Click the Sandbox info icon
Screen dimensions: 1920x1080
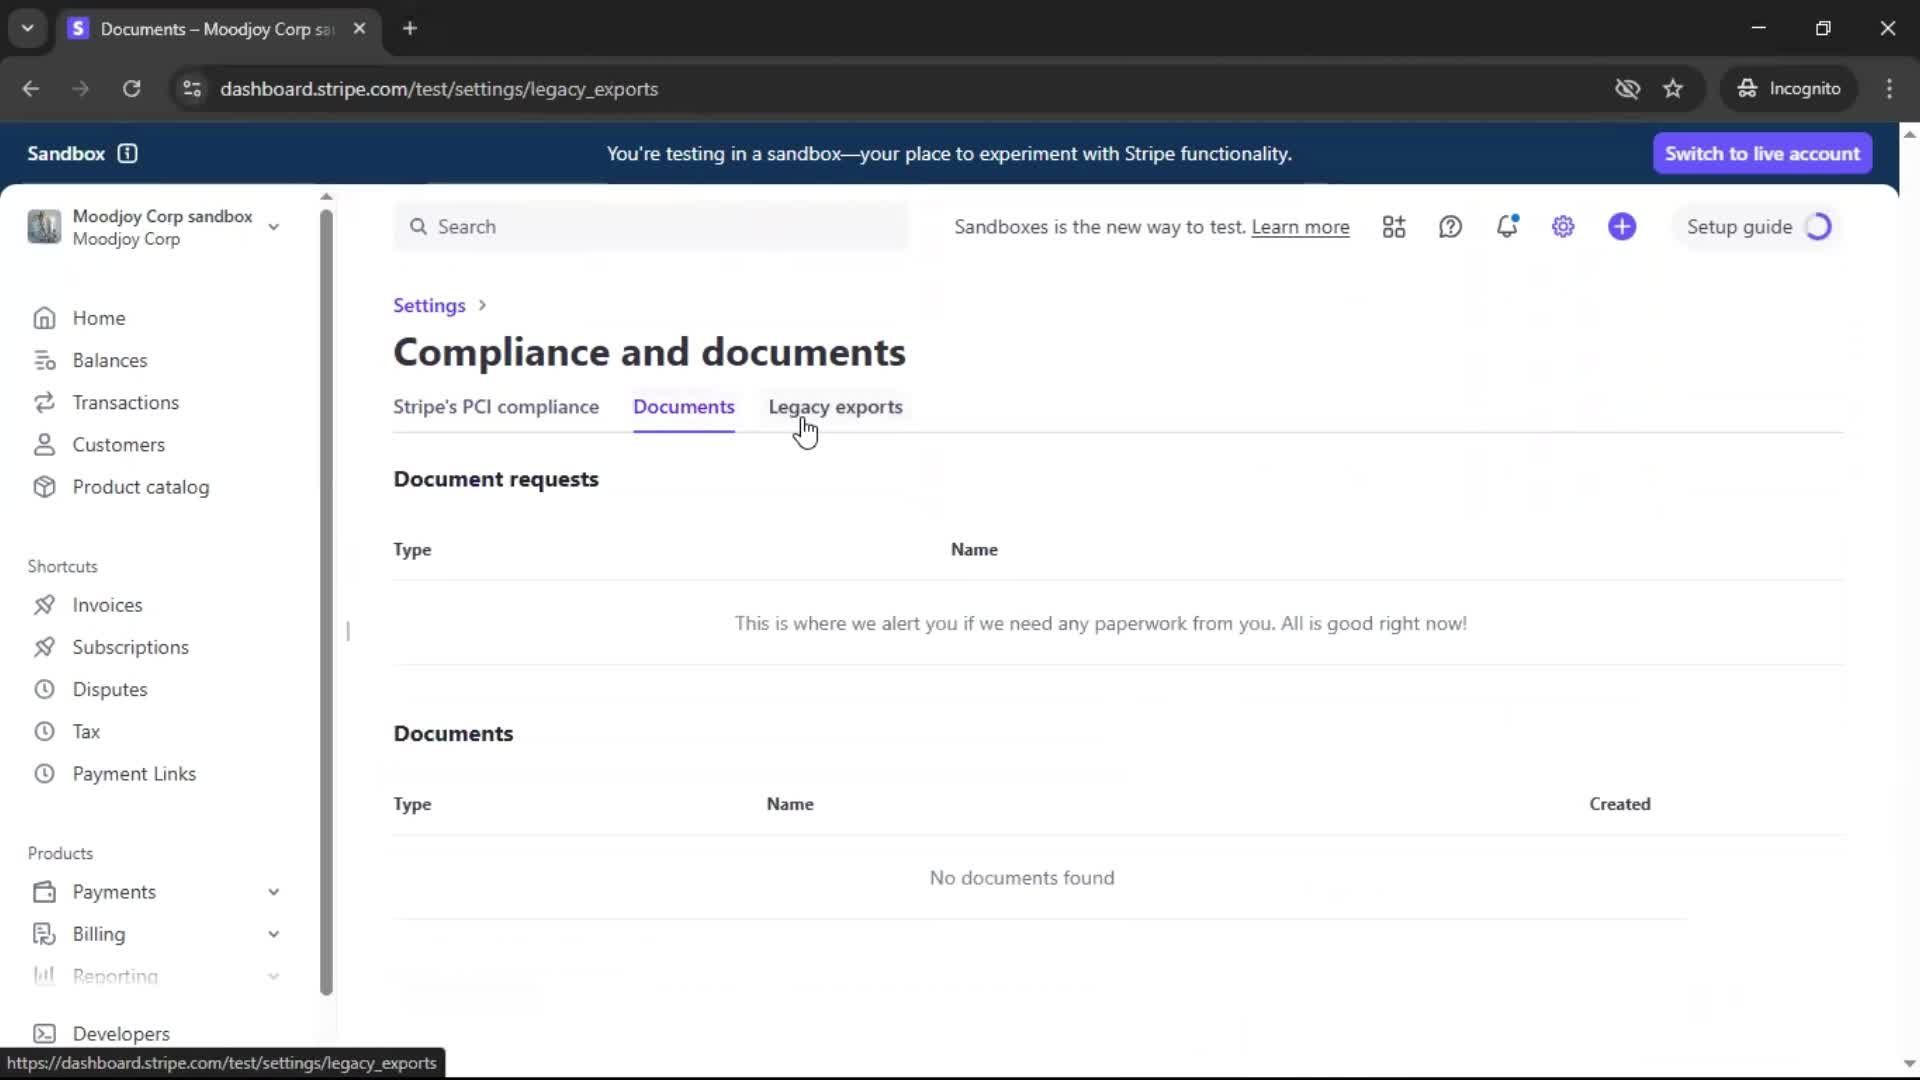(x=128, y=153)
